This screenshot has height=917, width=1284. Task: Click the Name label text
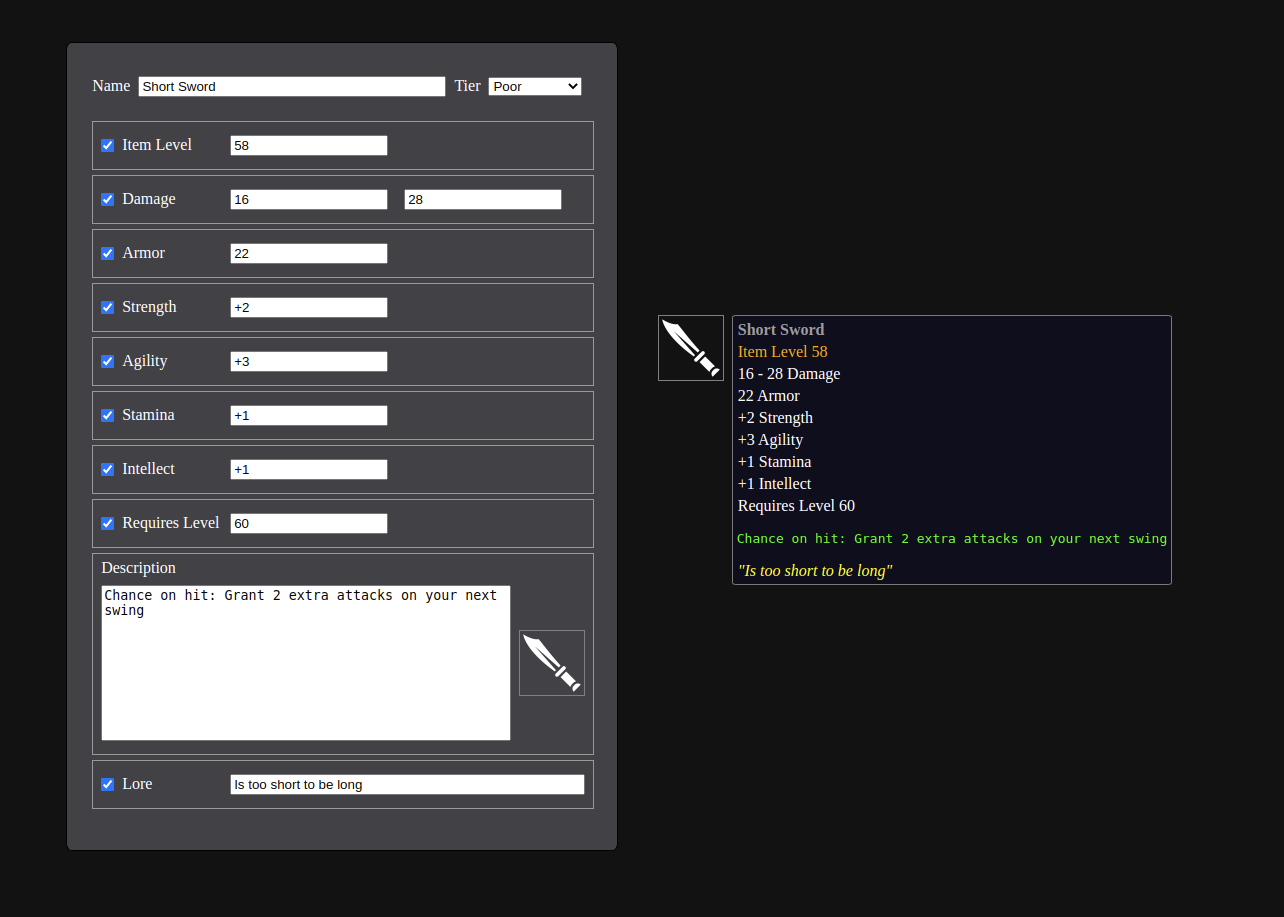click(111, 86)
